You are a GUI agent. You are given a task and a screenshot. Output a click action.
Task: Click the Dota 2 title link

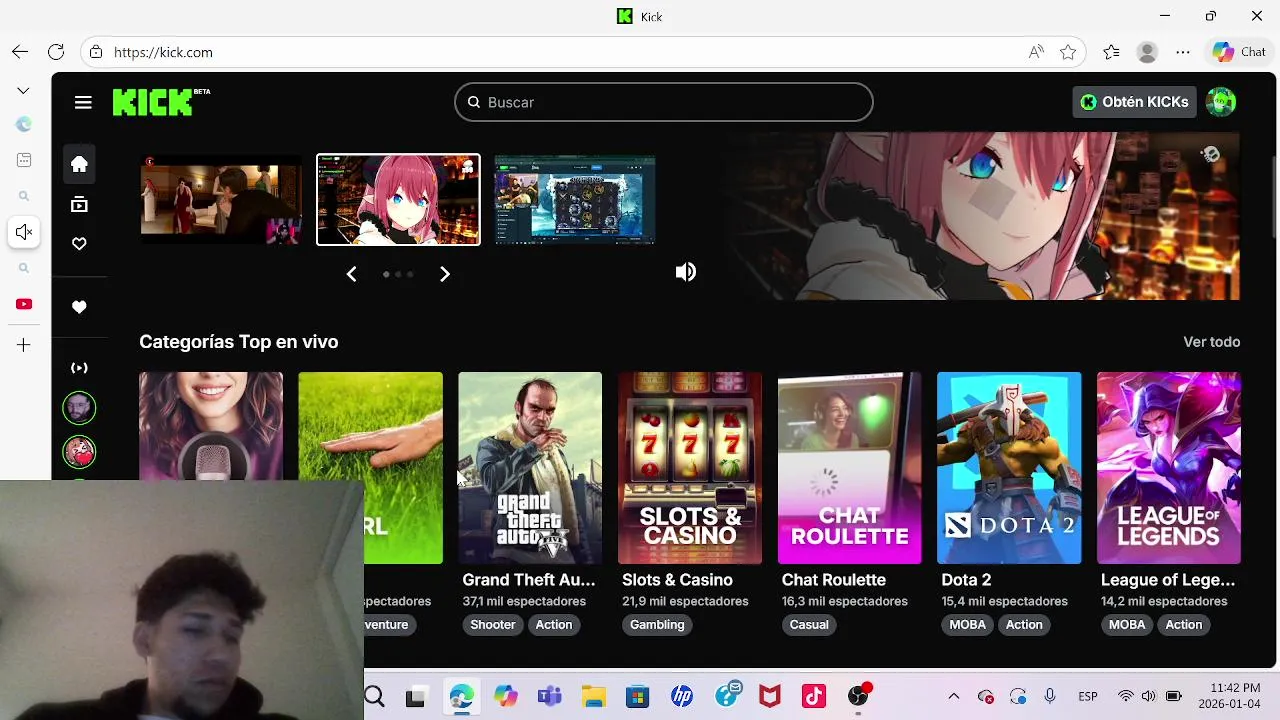966,580
